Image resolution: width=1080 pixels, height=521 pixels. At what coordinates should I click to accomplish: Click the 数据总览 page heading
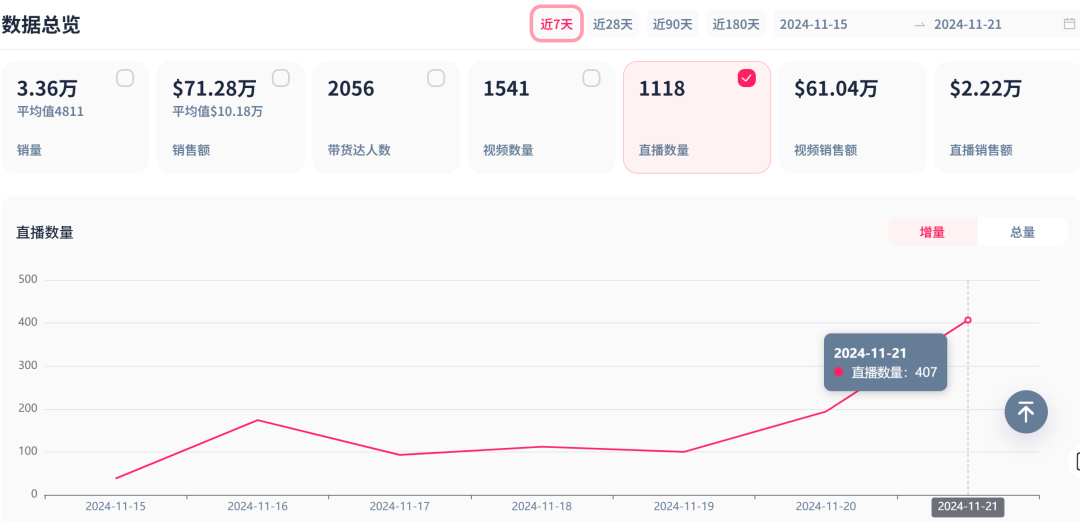pos(41,25)
